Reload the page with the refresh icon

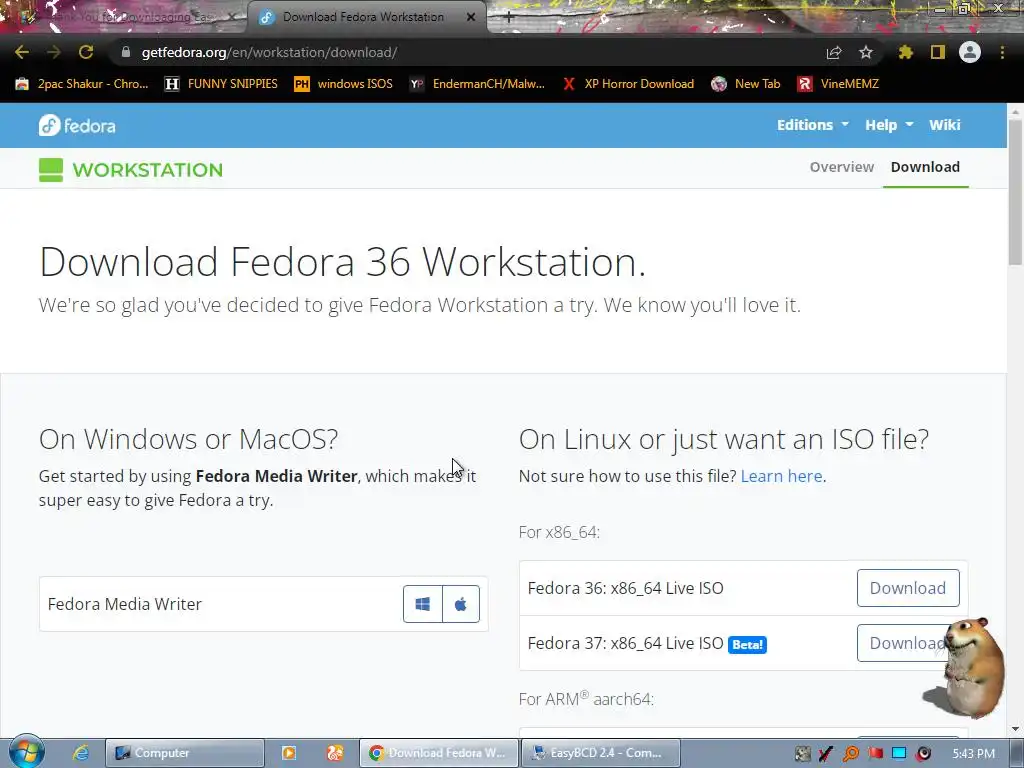(x=86, y=52)
